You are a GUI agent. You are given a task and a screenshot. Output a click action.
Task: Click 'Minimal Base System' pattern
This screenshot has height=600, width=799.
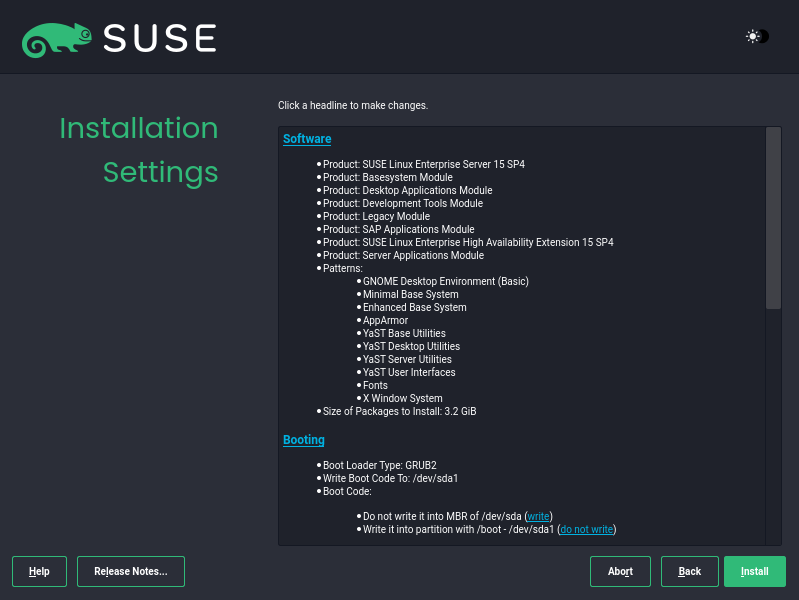pos(410,294)
